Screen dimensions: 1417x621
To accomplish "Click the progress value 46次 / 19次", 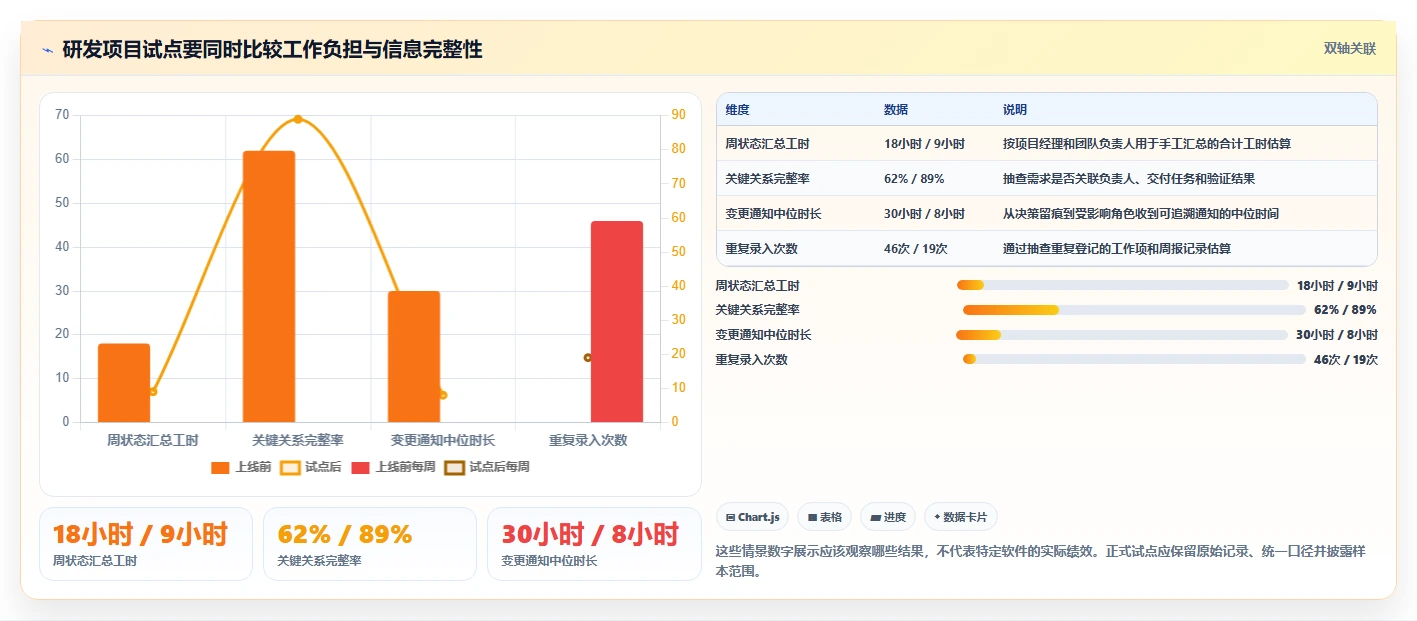I will (x=1346, y=360).
